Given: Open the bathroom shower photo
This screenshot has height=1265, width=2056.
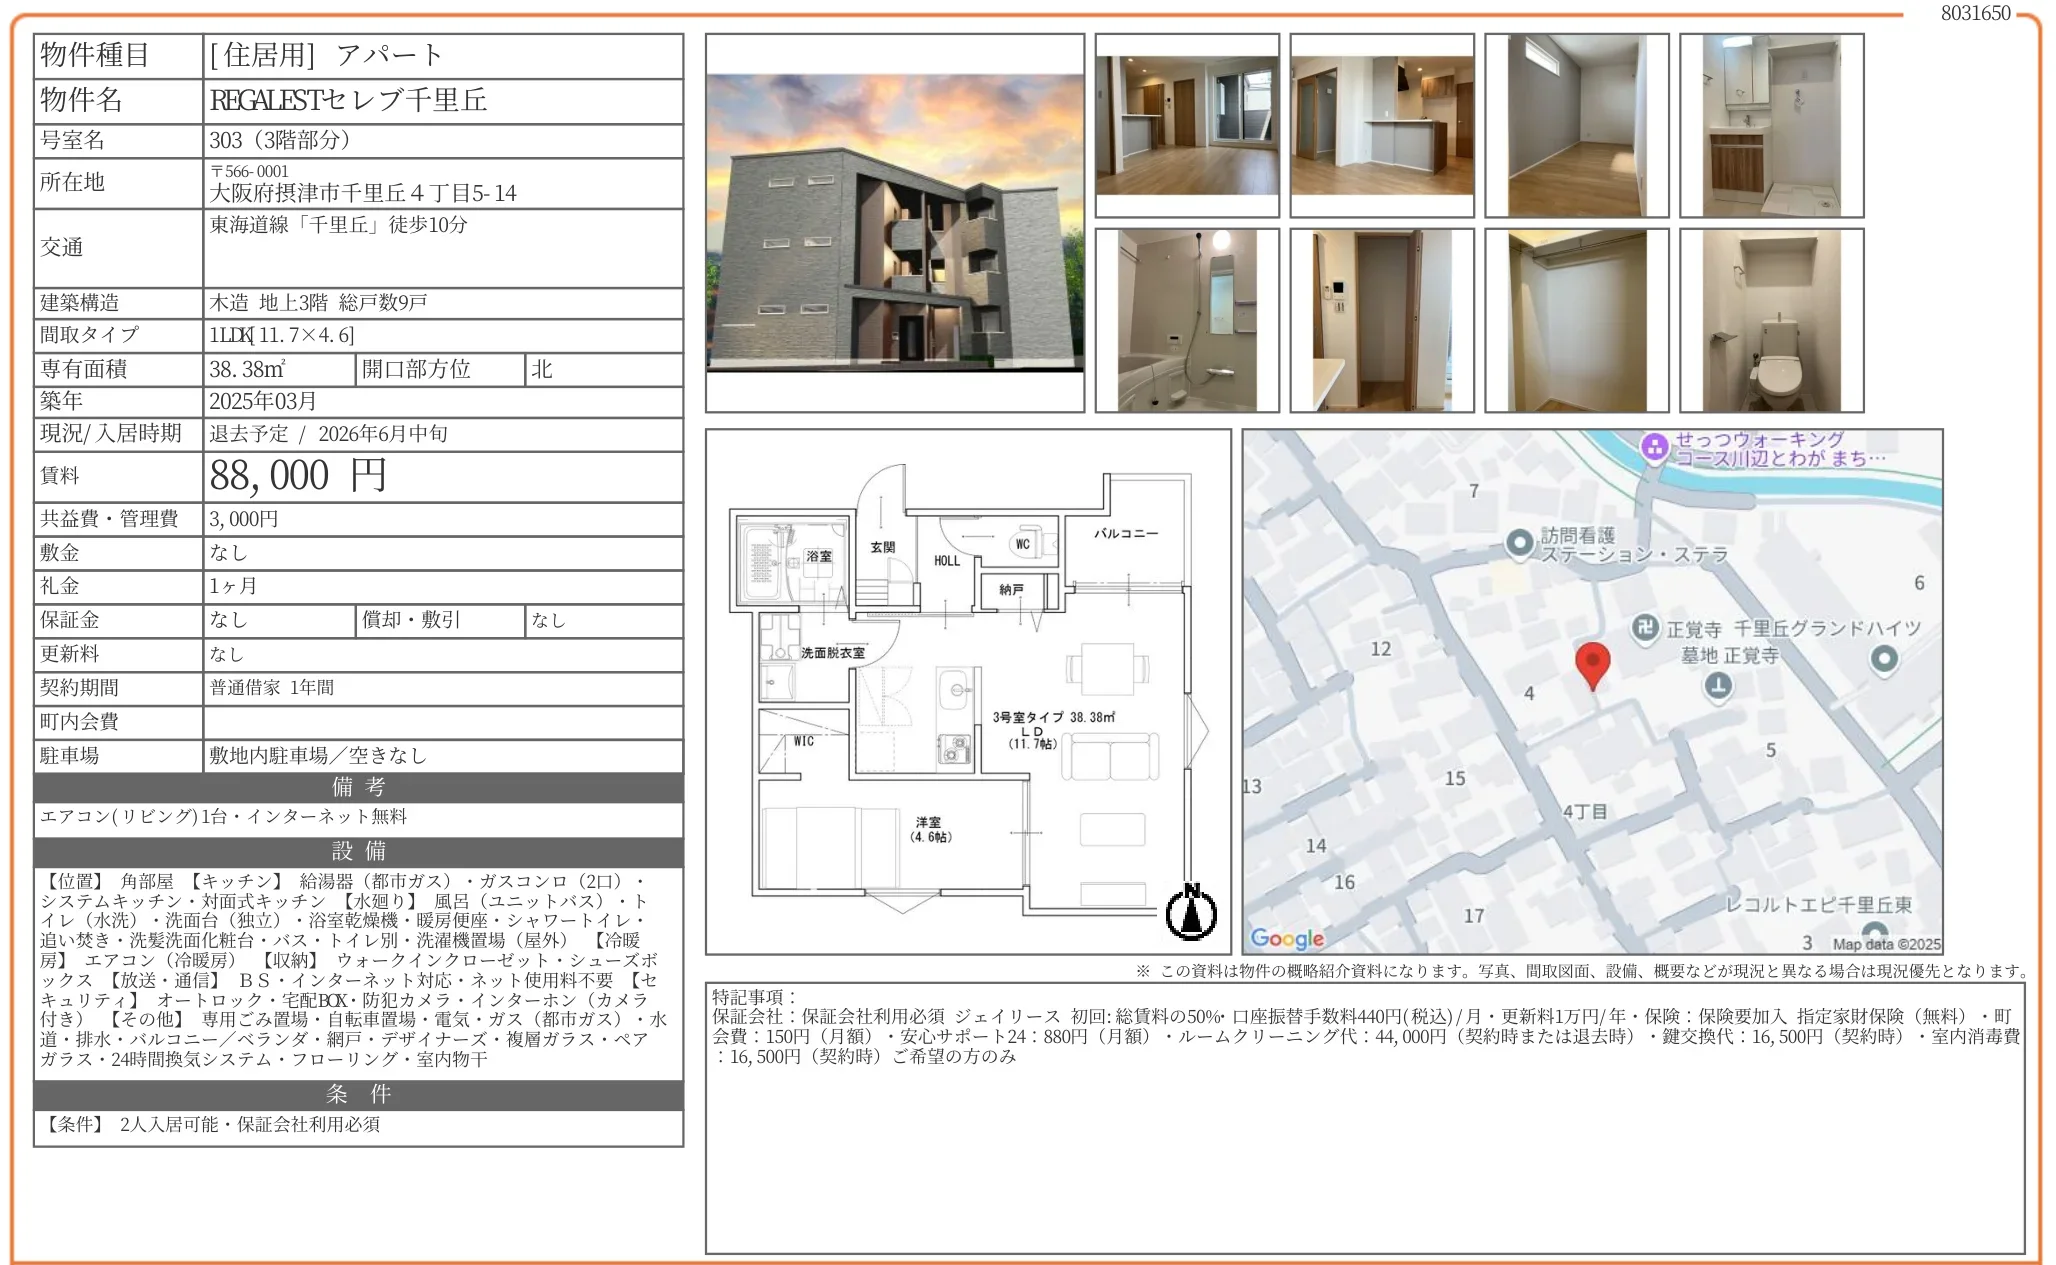Looking at the screenshot, I should 1187,320.
